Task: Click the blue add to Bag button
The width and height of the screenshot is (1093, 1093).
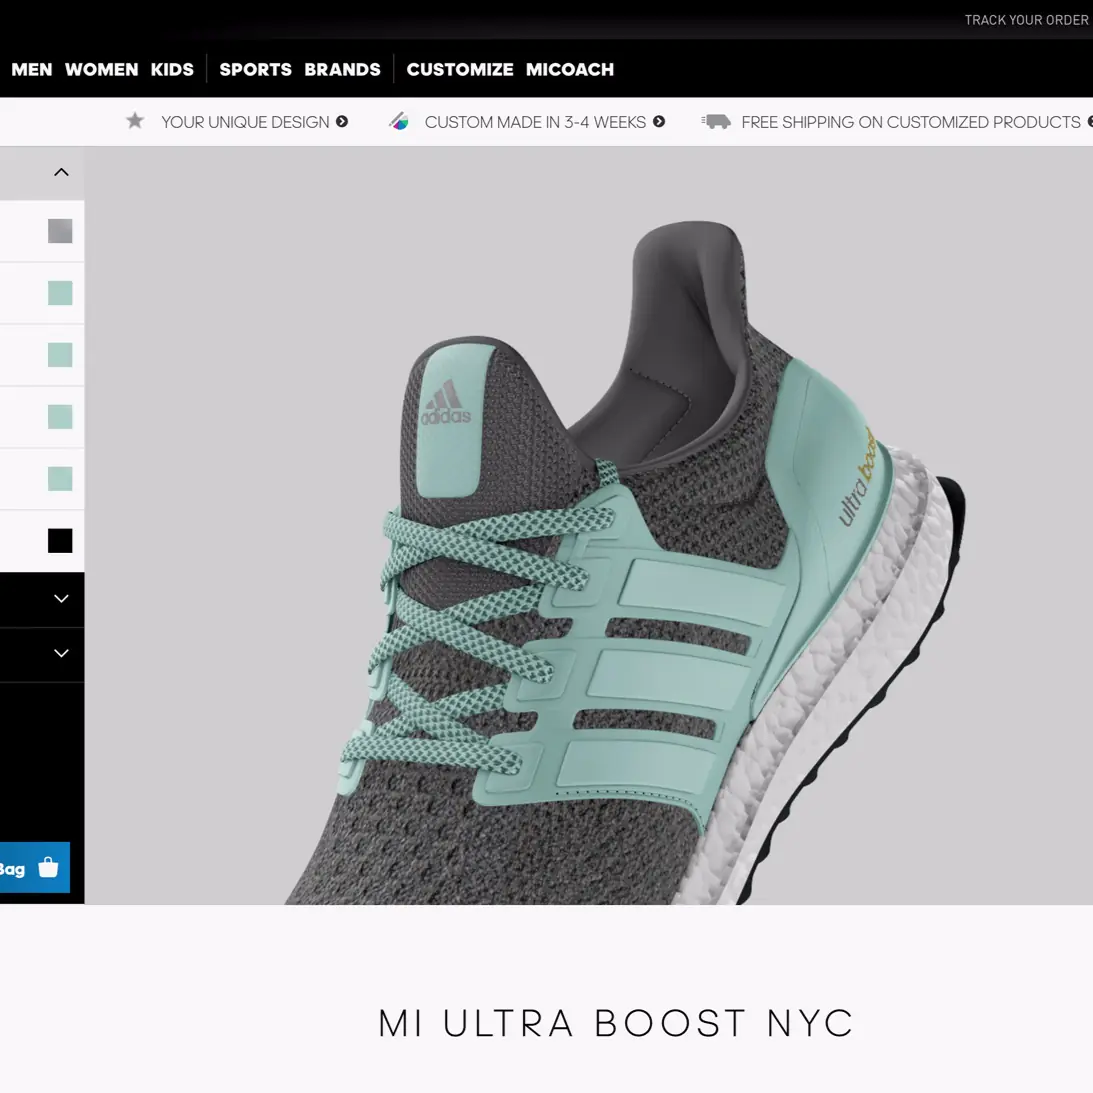Action: click(x=35, y=868)
